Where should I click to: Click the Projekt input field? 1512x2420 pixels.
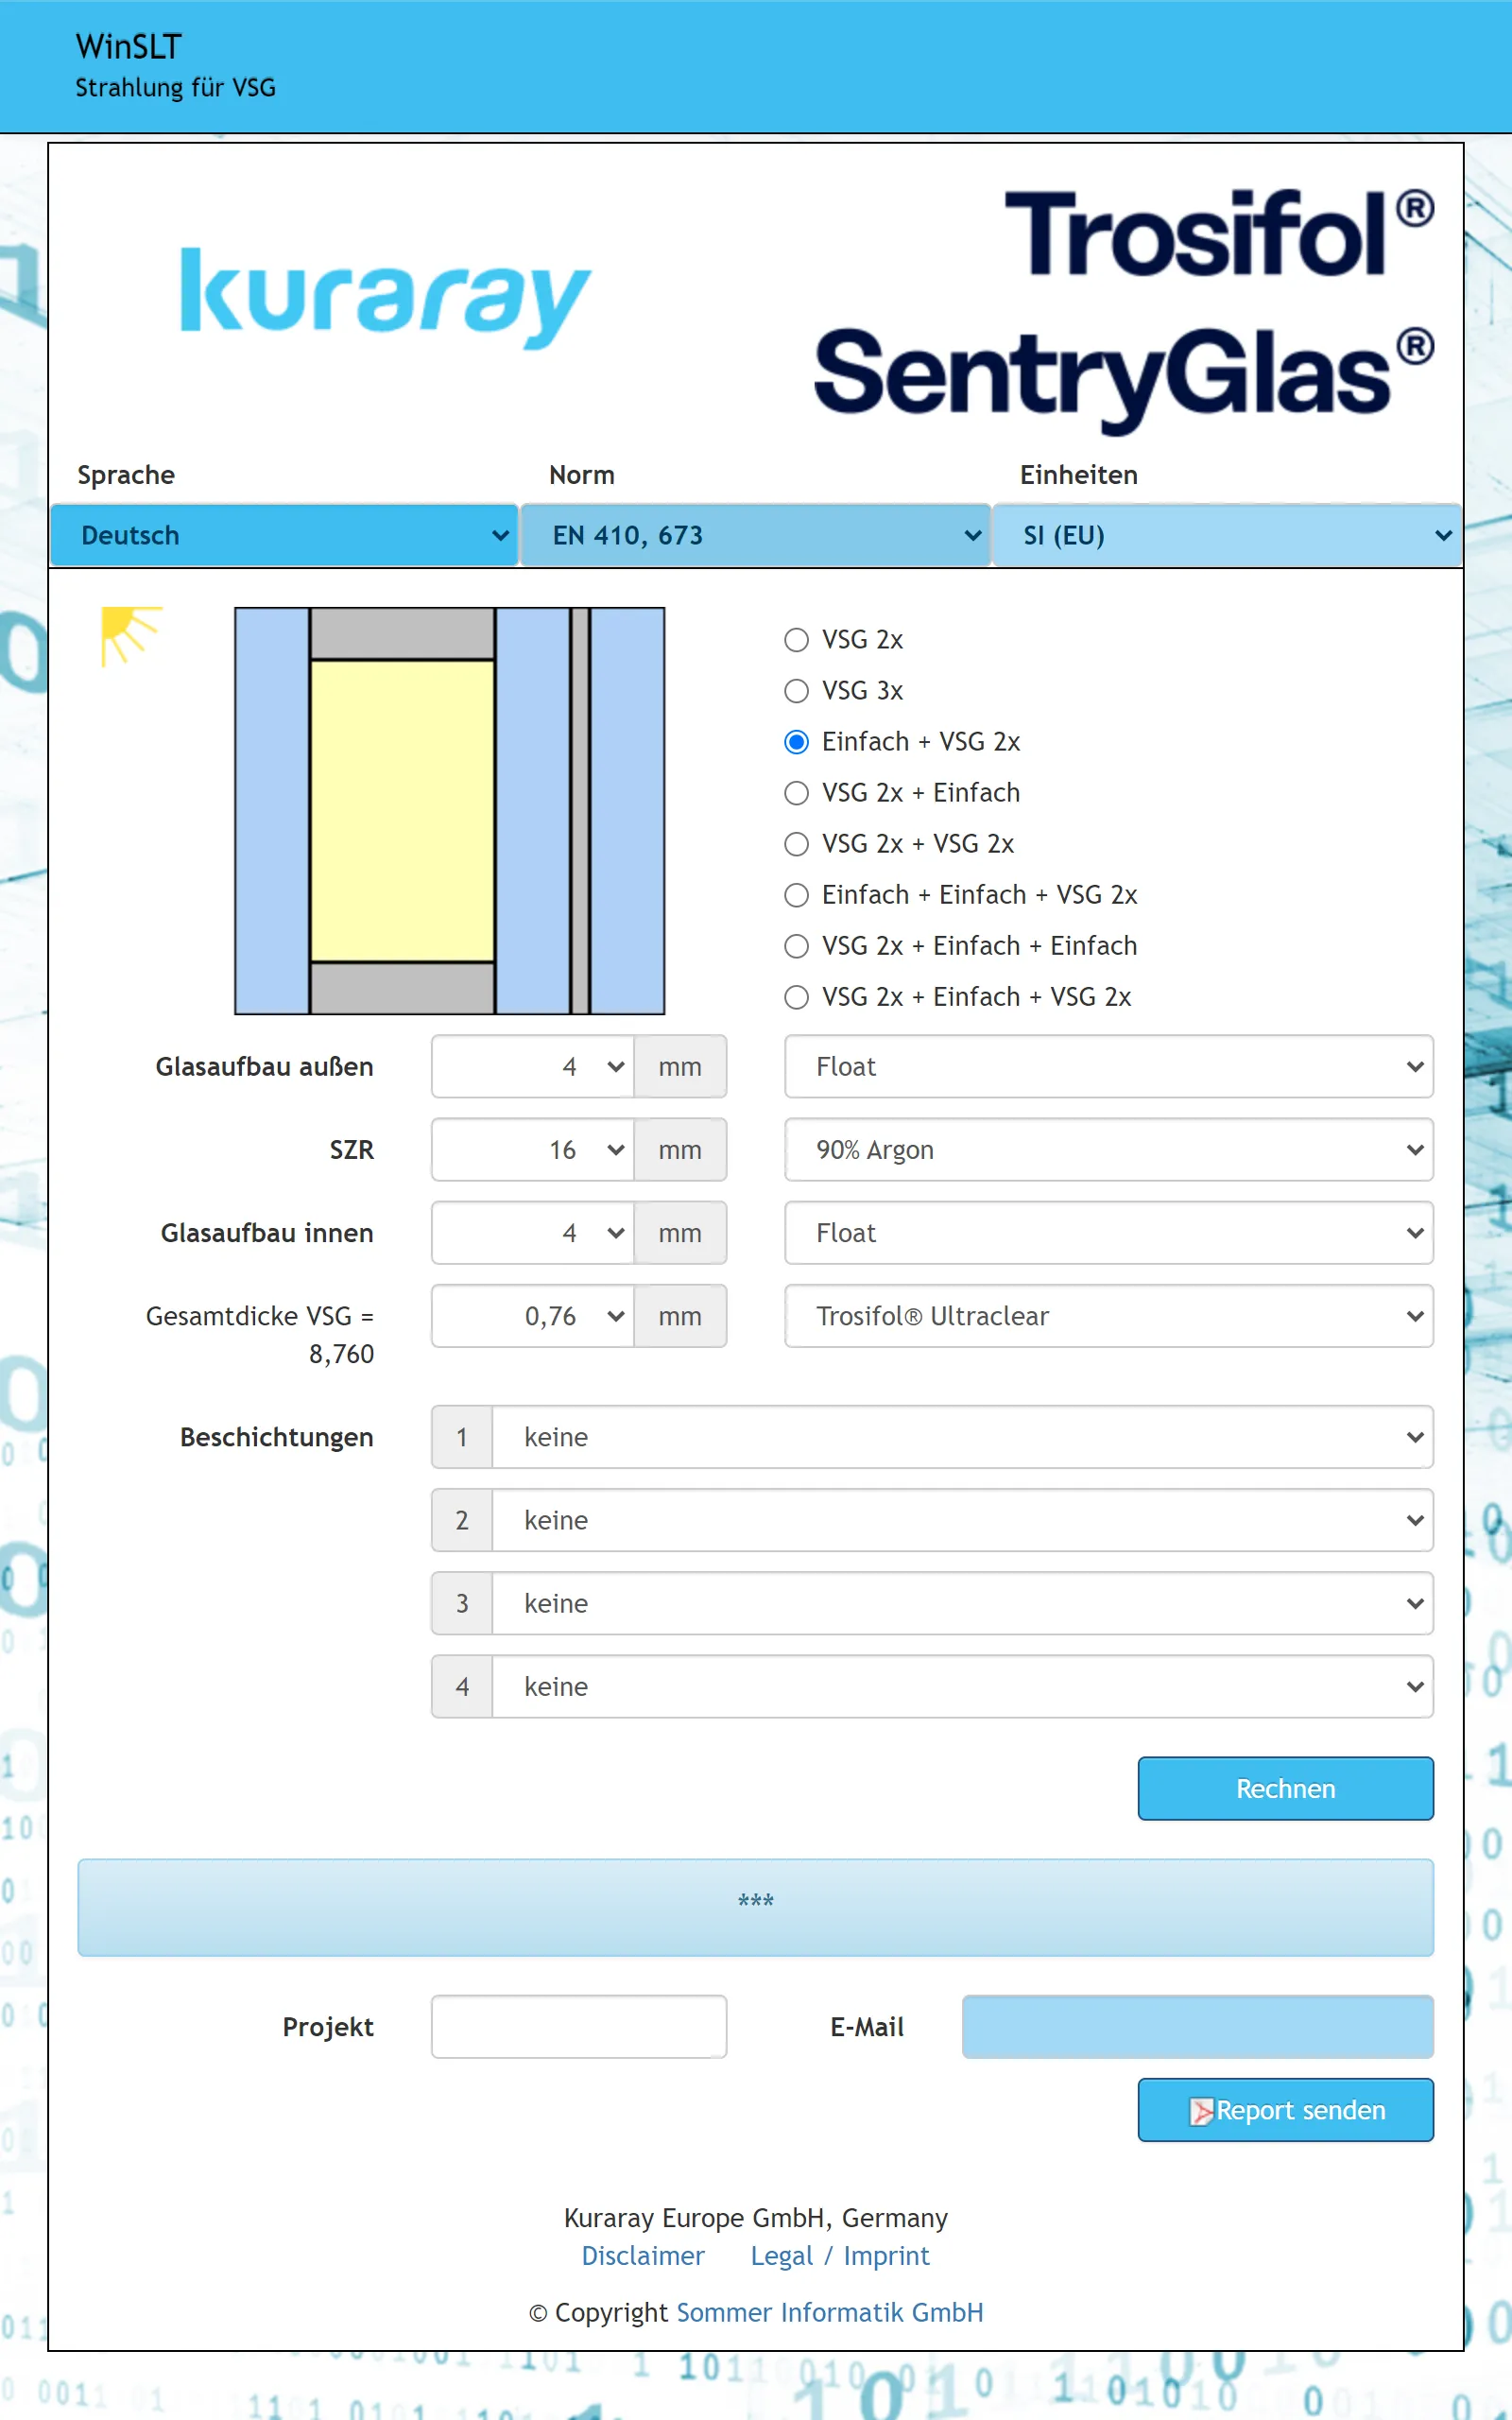point(579,2027)
